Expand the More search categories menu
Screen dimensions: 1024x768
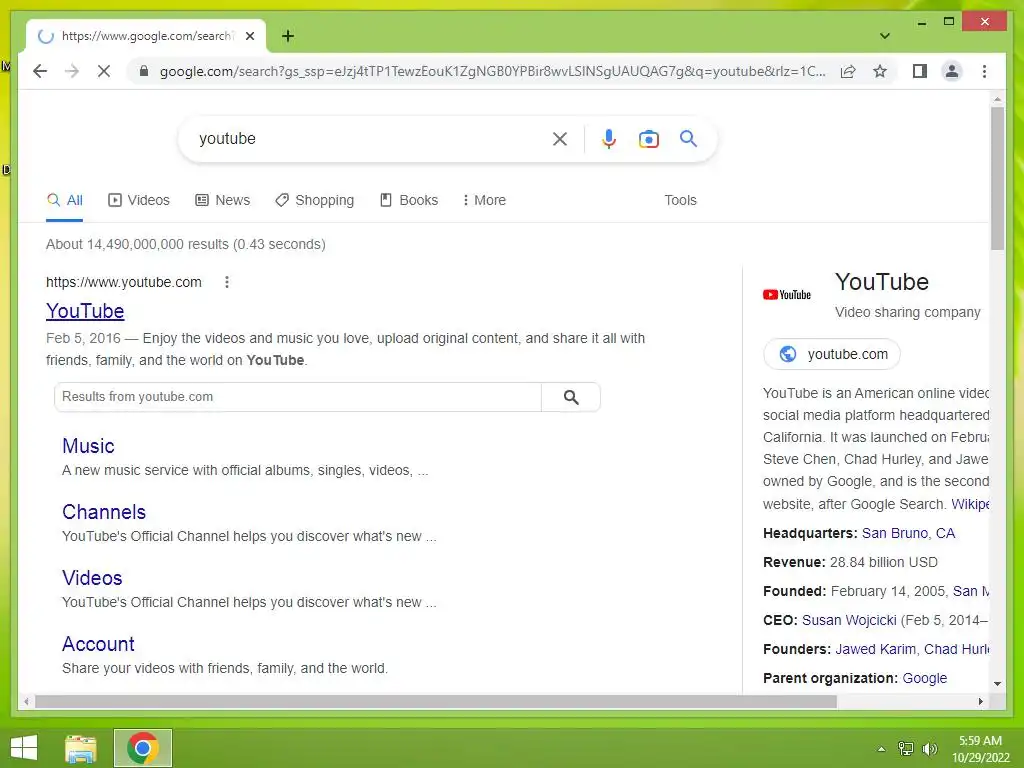(x=484, y=200)
